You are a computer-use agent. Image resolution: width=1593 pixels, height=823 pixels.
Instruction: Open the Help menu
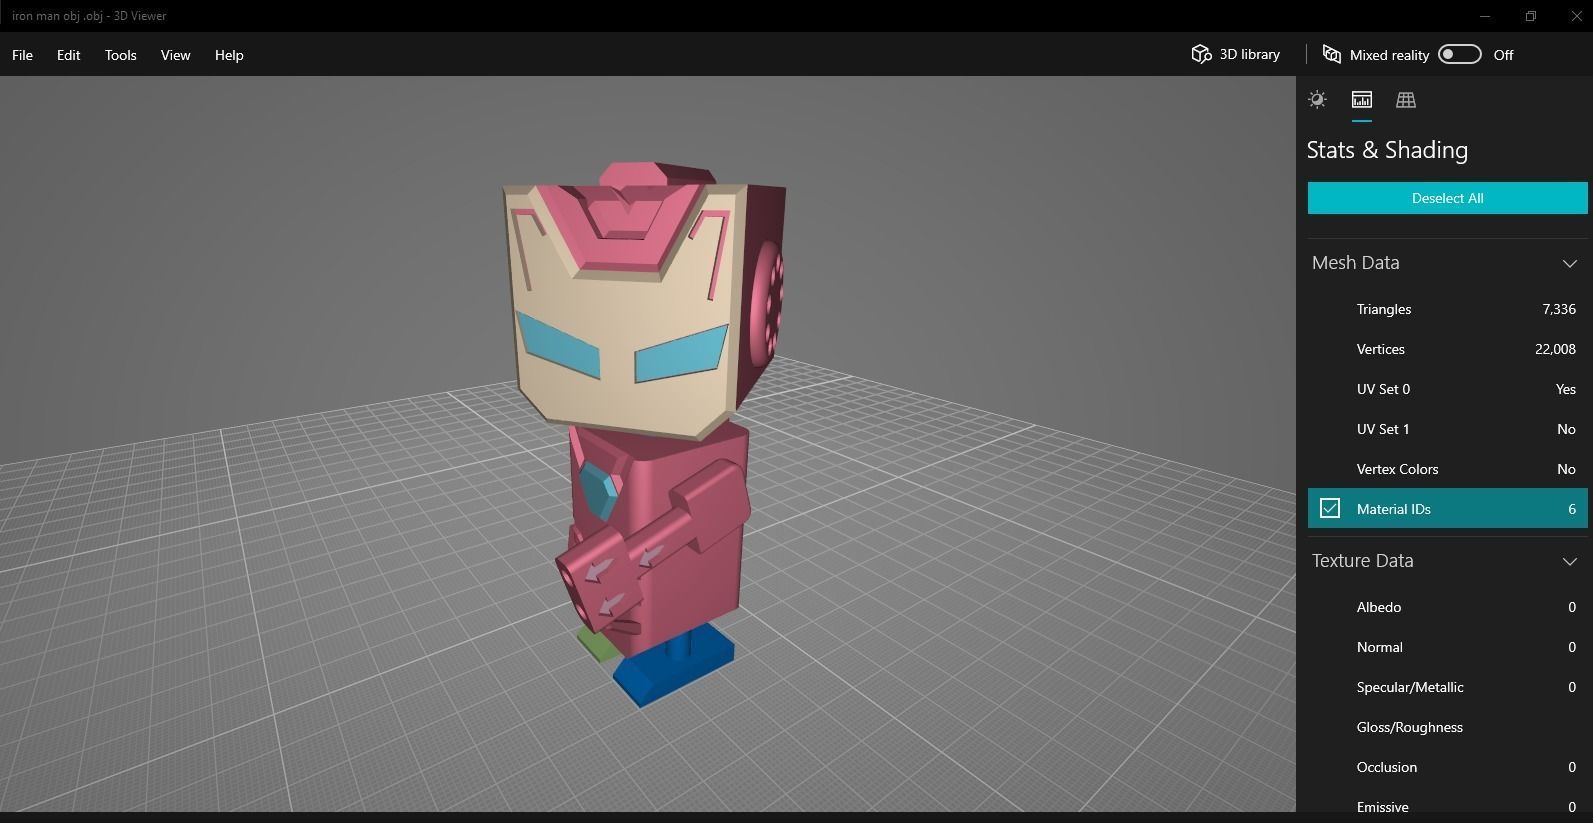229,55
